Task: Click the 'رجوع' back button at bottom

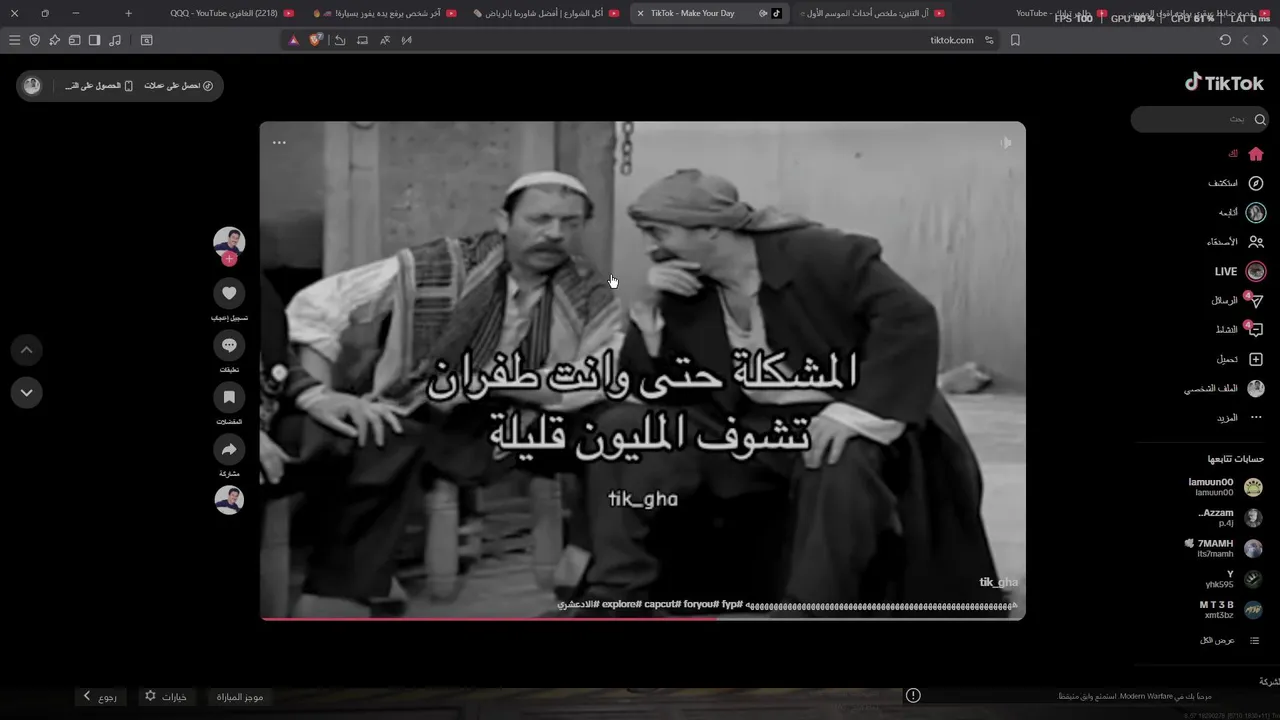Action: [100, 696]
